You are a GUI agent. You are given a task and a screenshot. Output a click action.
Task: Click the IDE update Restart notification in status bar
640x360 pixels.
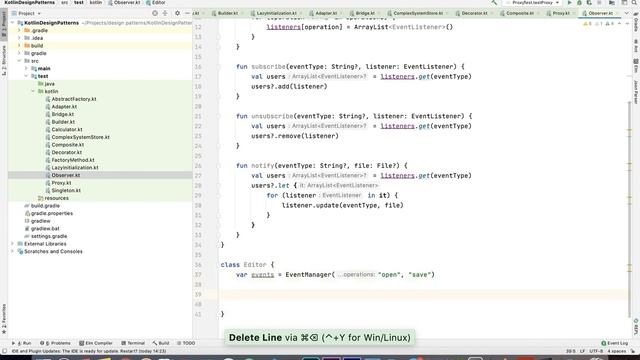click(x=89, y=351)
